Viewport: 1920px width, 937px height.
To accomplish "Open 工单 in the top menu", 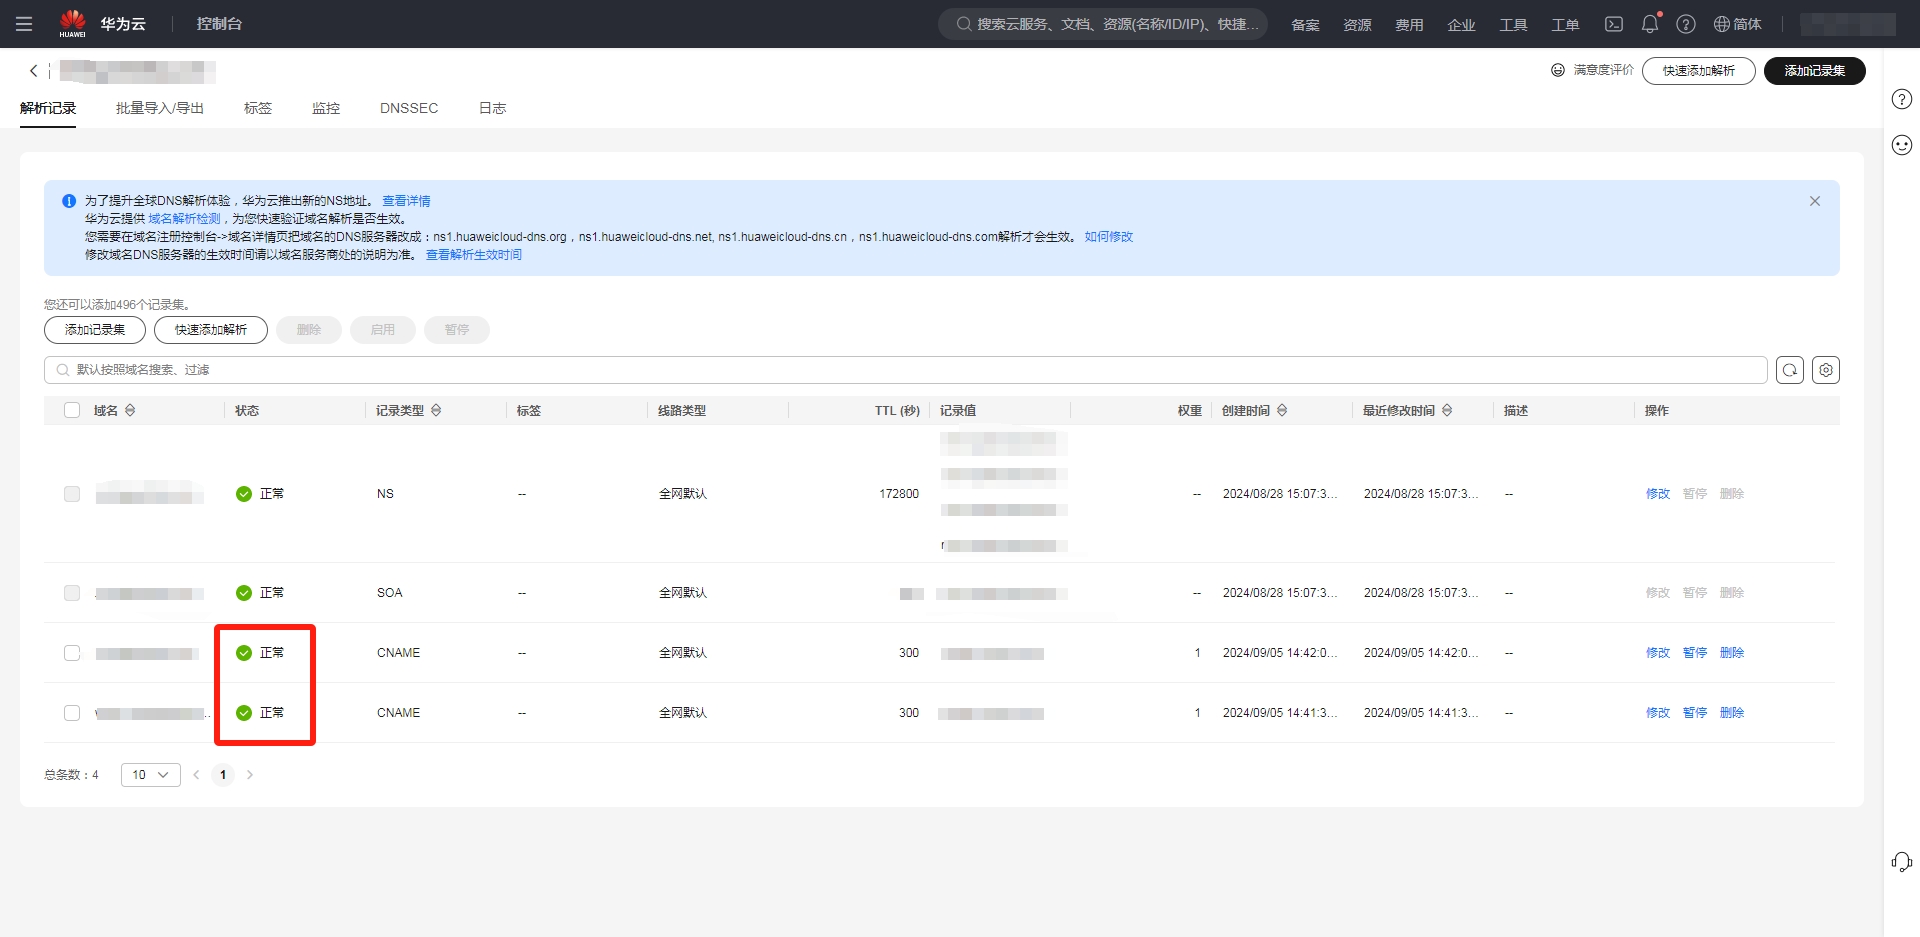I will (1565, 25).
